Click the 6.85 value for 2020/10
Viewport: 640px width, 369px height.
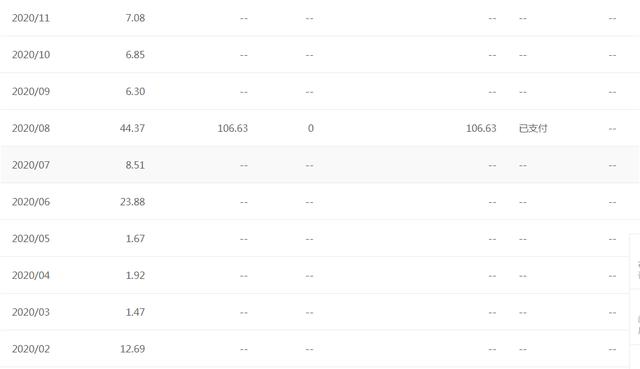click(x=135, y=55)
